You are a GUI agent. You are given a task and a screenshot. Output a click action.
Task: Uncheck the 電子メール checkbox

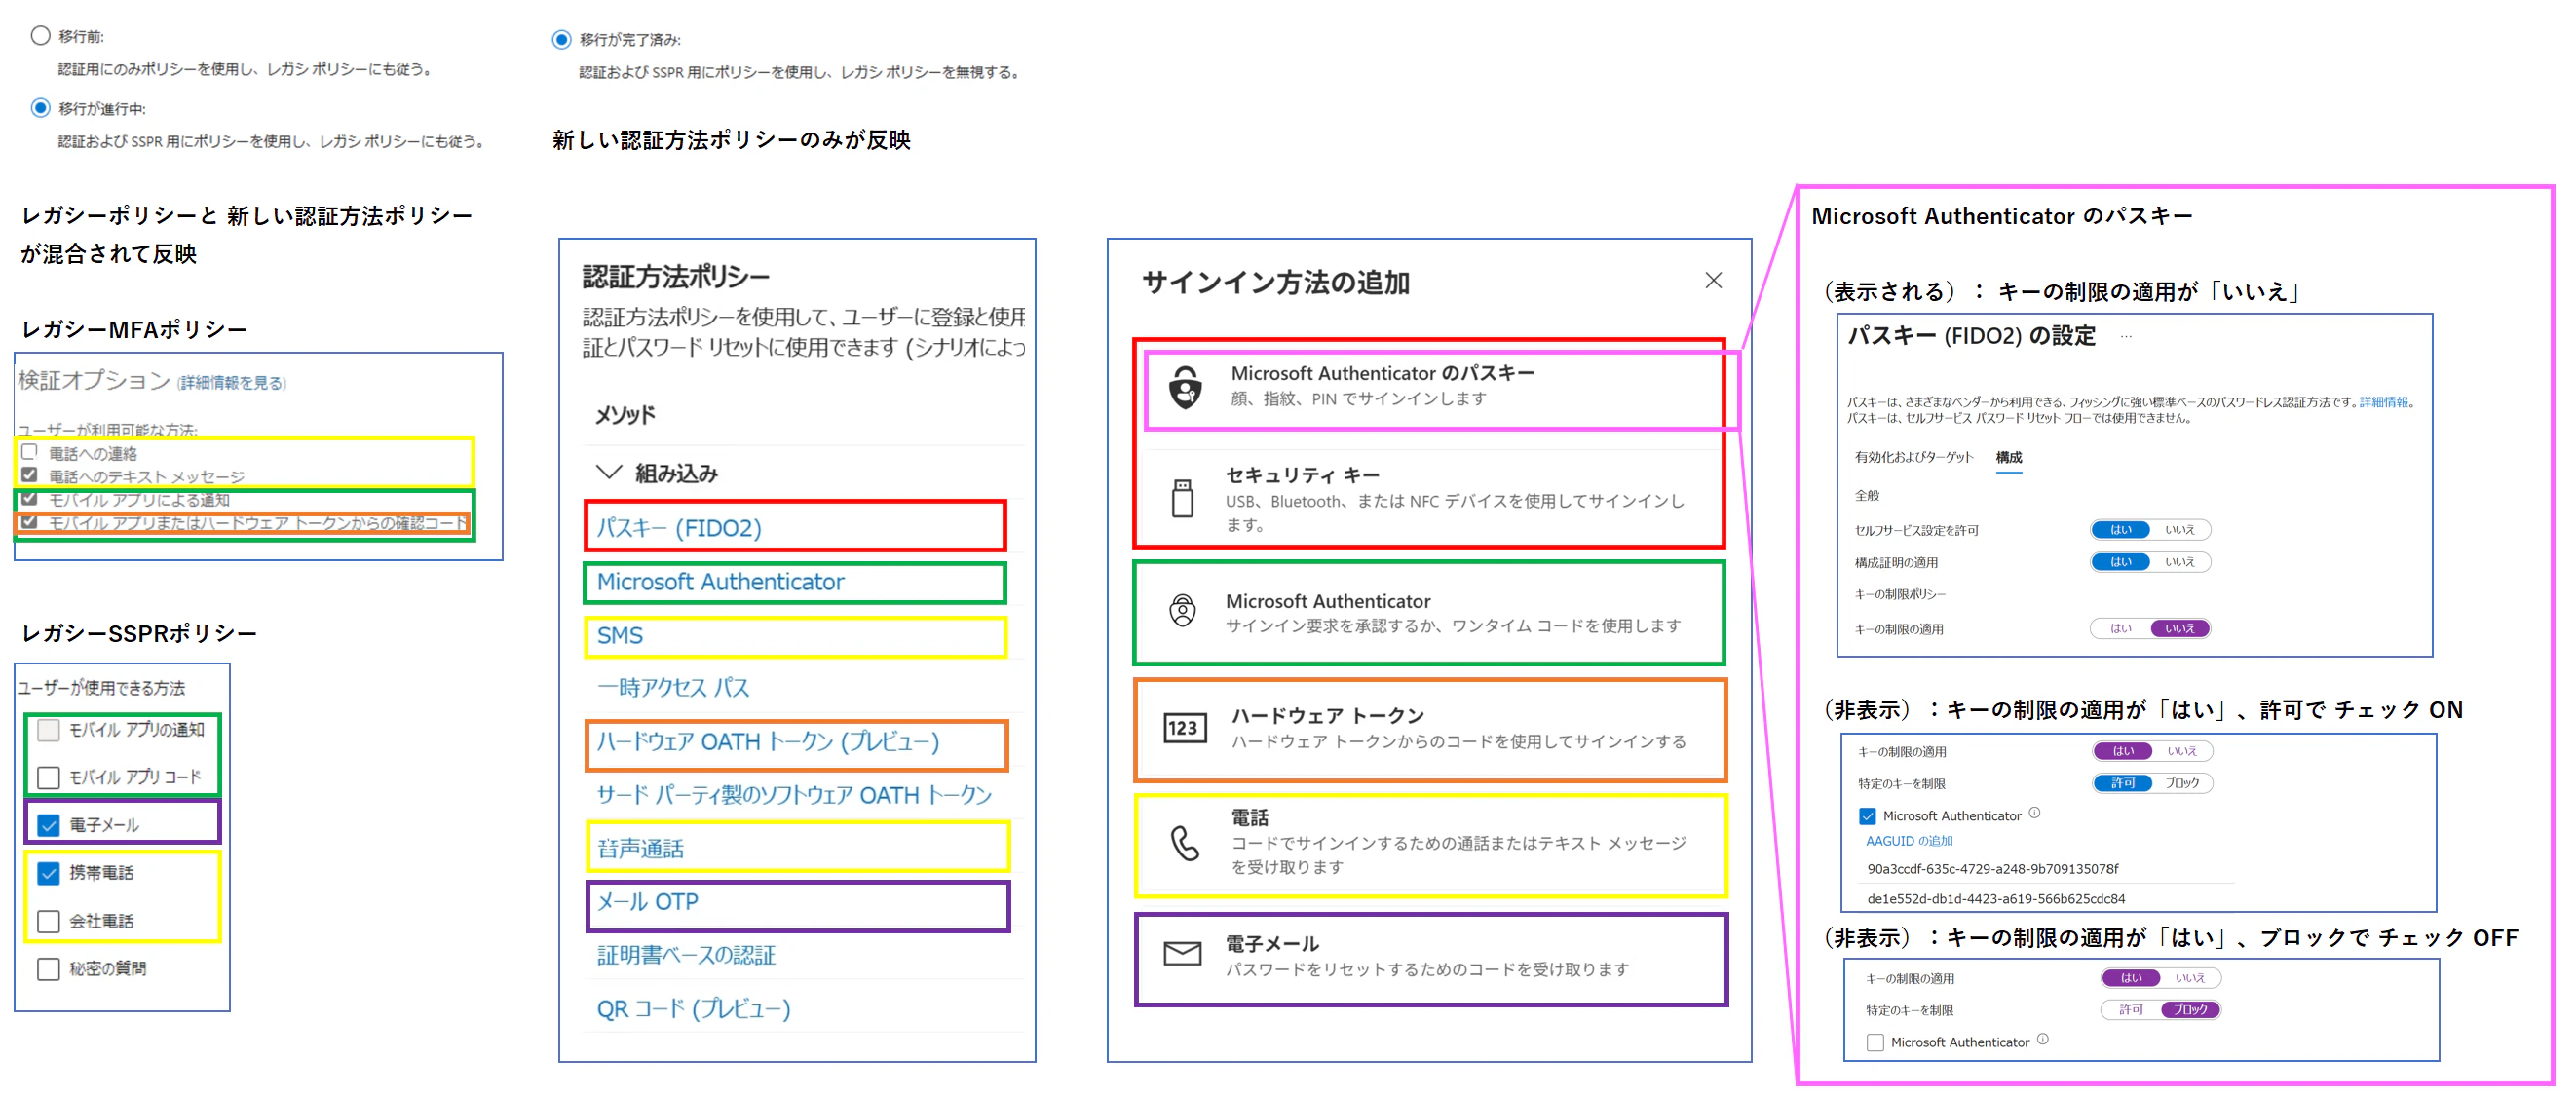coord(48,825)
